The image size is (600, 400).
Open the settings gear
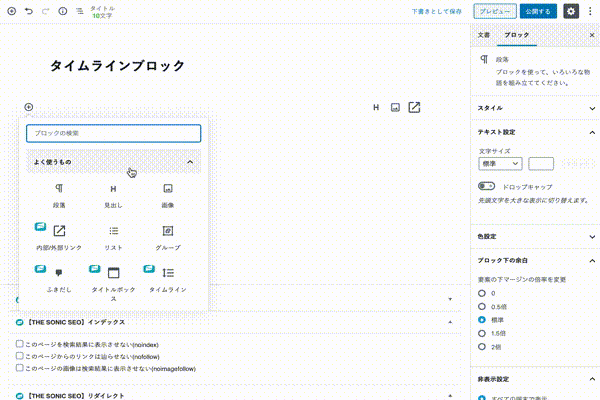[571, 11]
